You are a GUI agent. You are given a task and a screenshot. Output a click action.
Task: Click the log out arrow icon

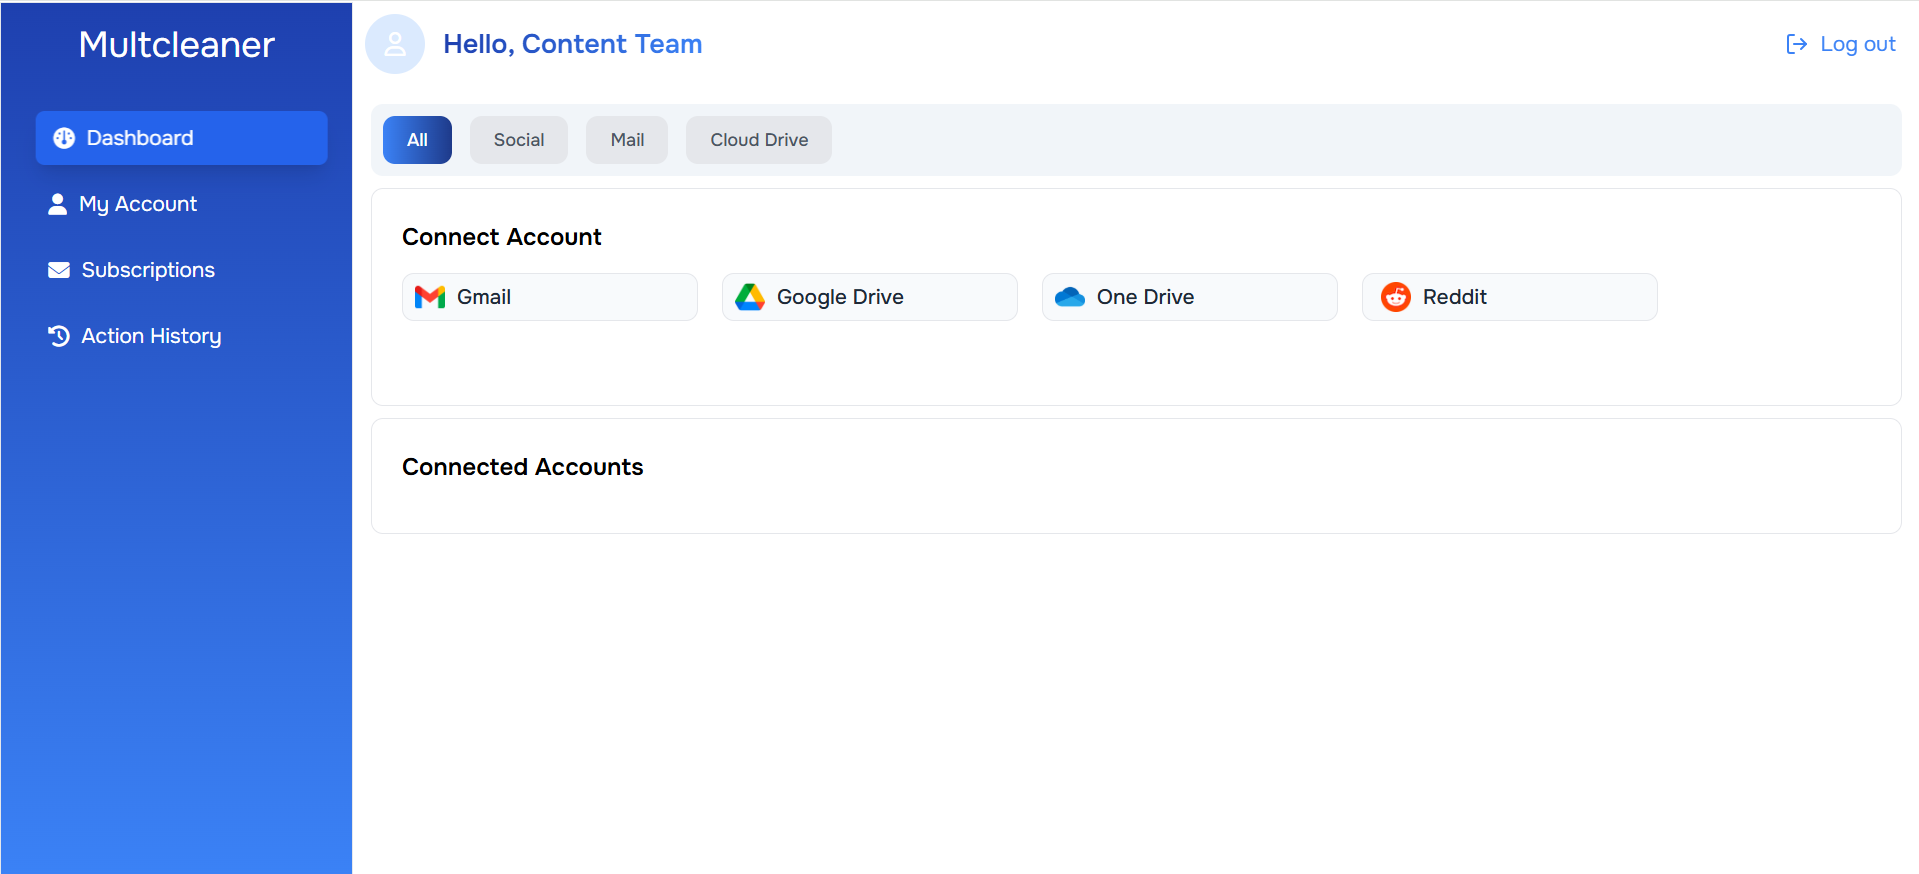click(1796, 44)
